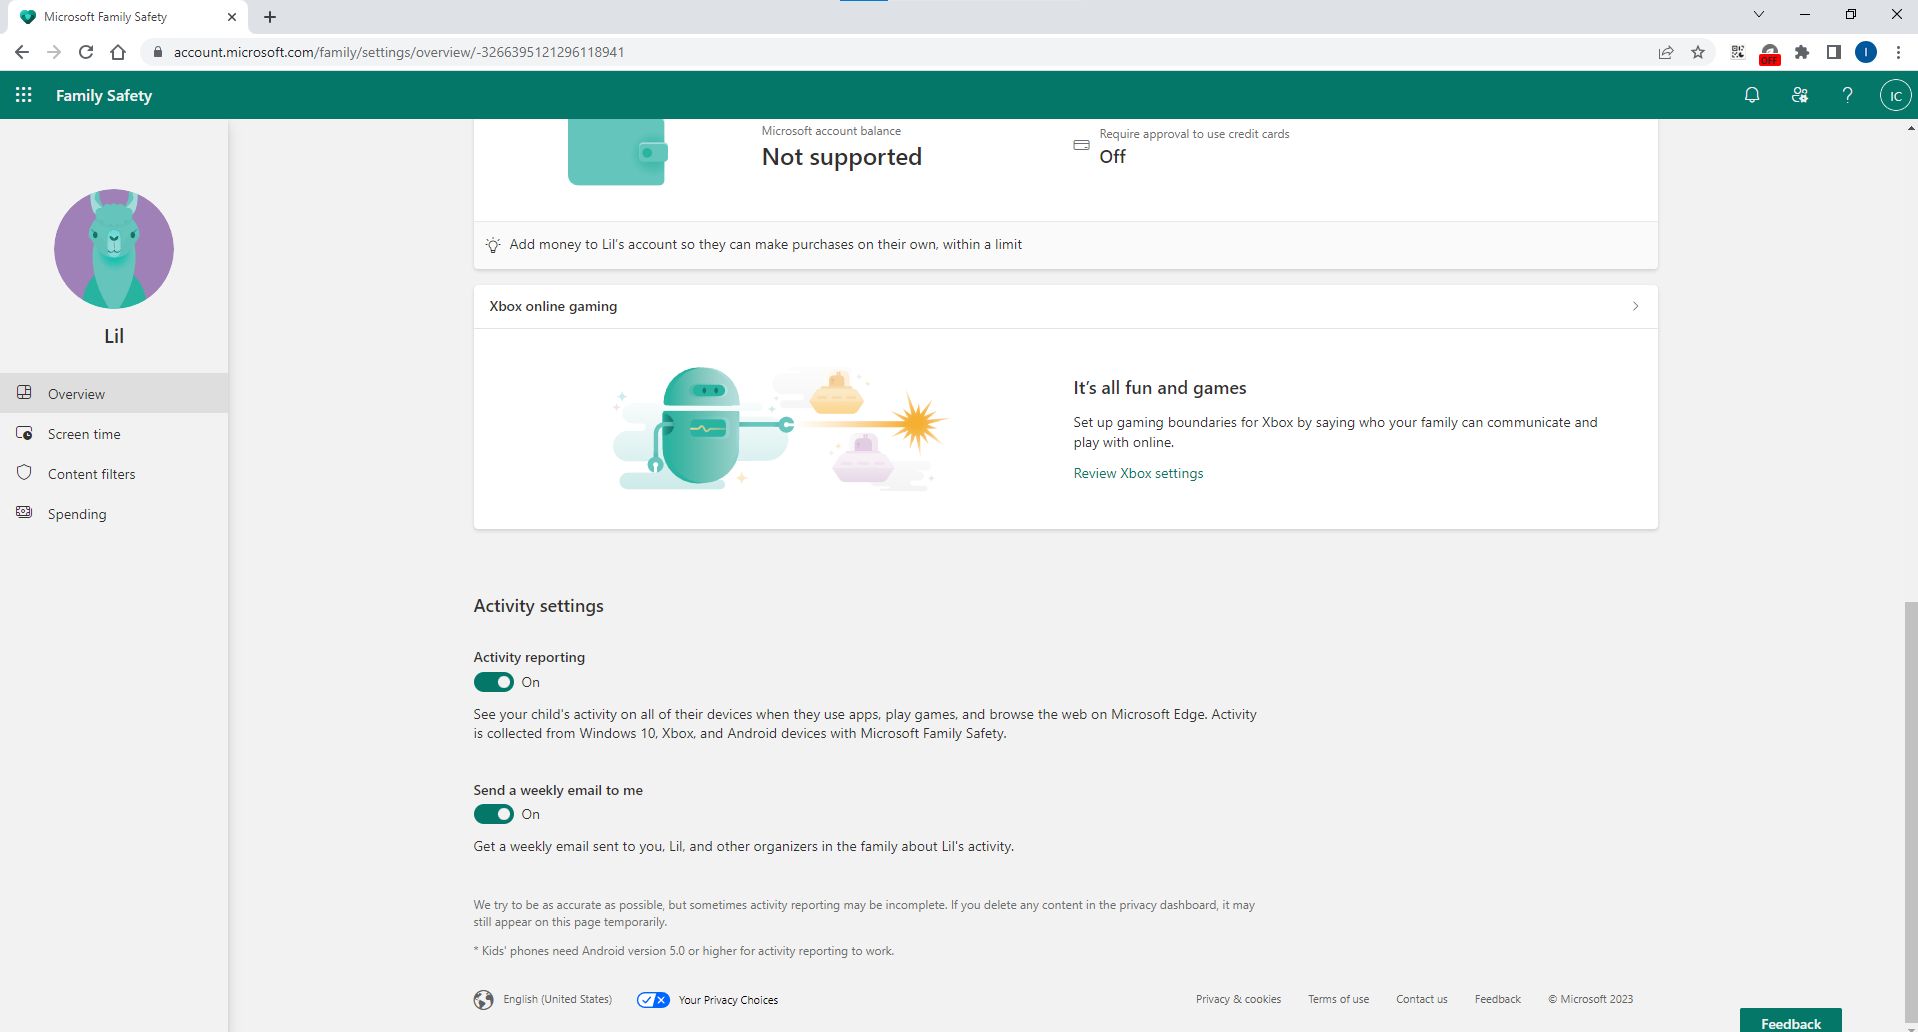Image resolution: width=1918 pixels, height=1032 pixels.
Task: Open the tab search dropdown arrow
Action: click(1759, 15)
